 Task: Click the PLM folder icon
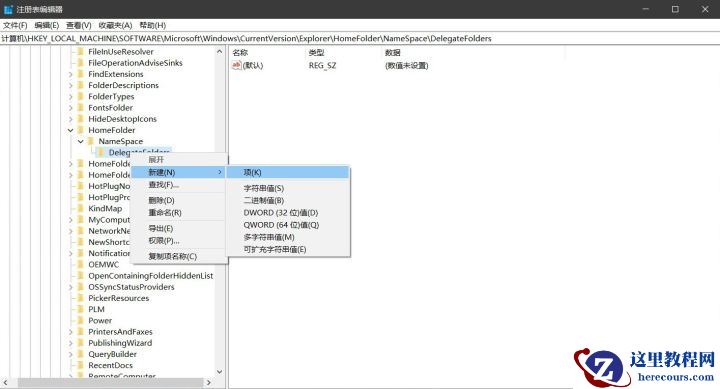[81, 309]
